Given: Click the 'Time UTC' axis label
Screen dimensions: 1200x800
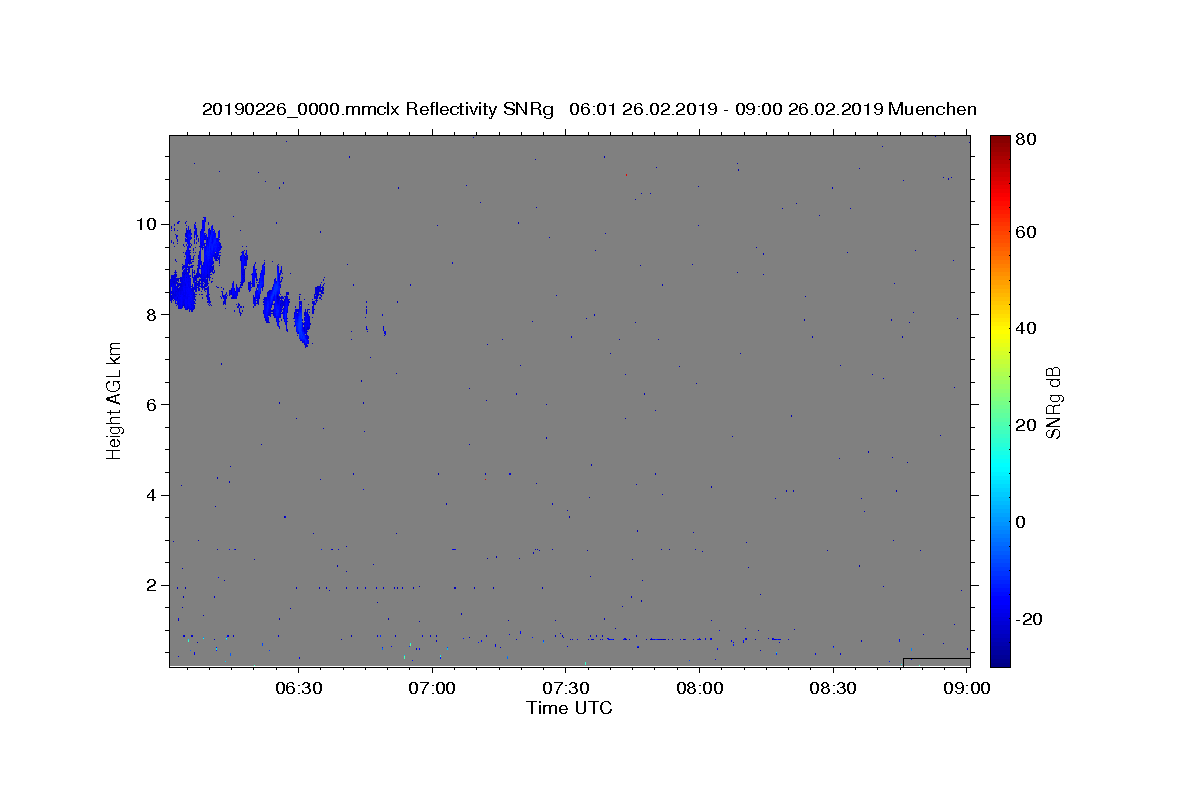Looking at the screenshot, I should tap(569, 708).
